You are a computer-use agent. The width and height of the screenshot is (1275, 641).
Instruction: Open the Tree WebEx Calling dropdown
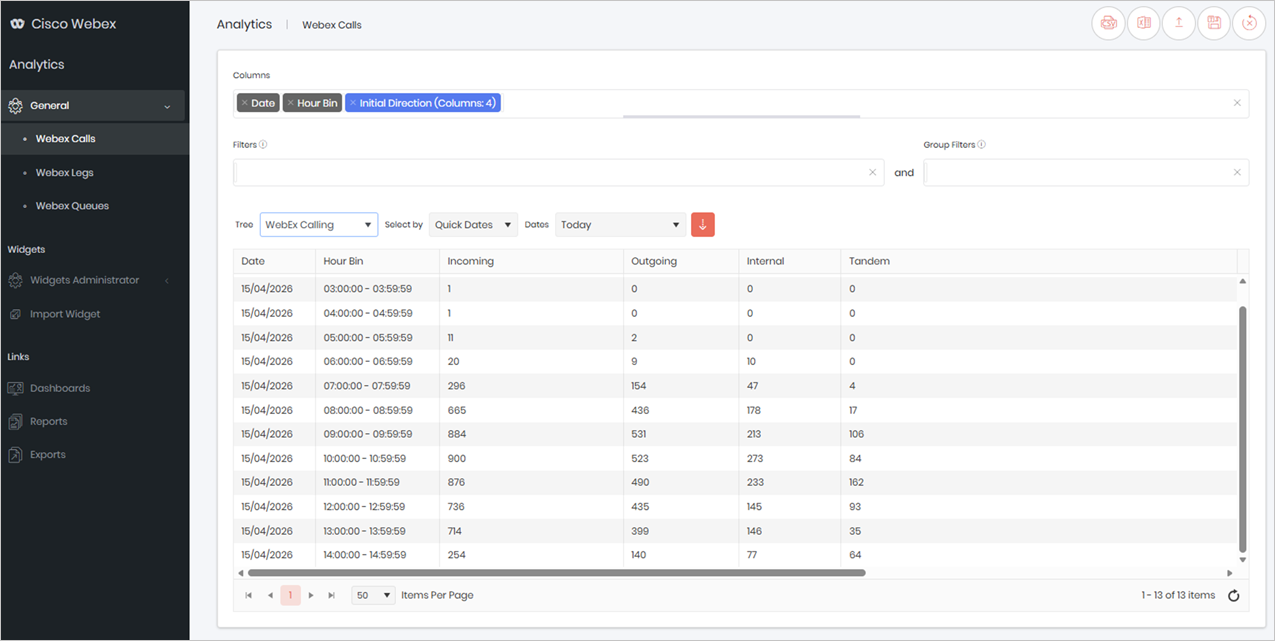(x=319, y=225)
